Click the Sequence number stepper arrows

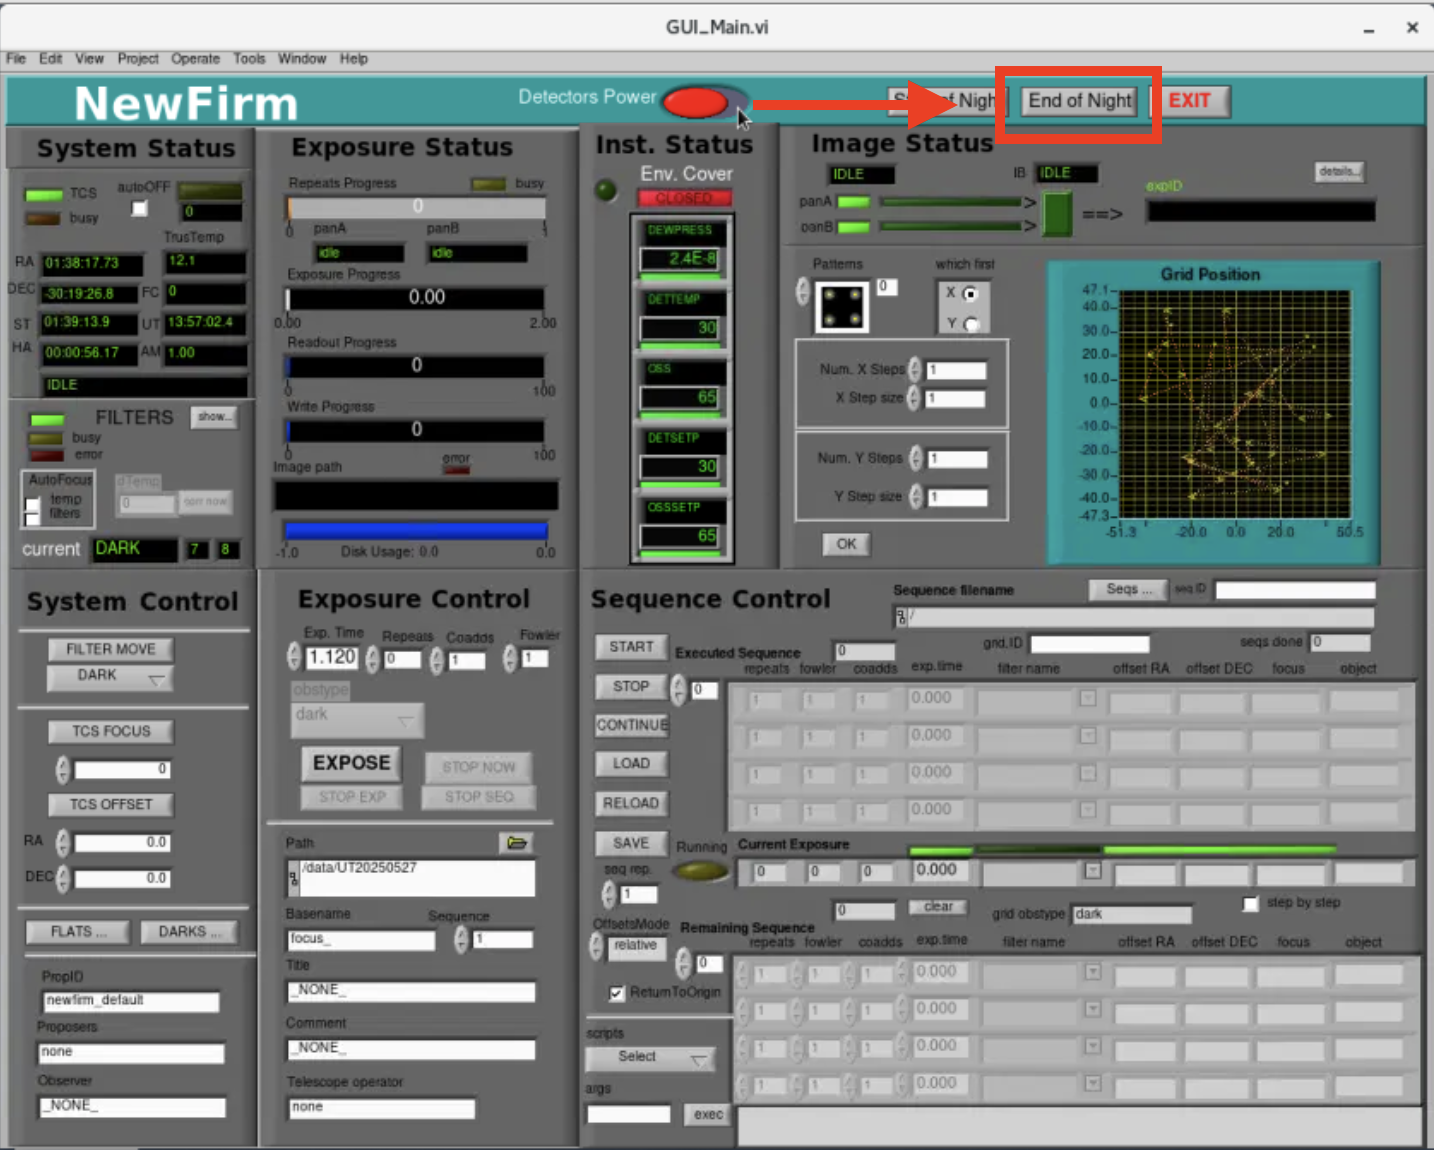(x=461, y=939)
